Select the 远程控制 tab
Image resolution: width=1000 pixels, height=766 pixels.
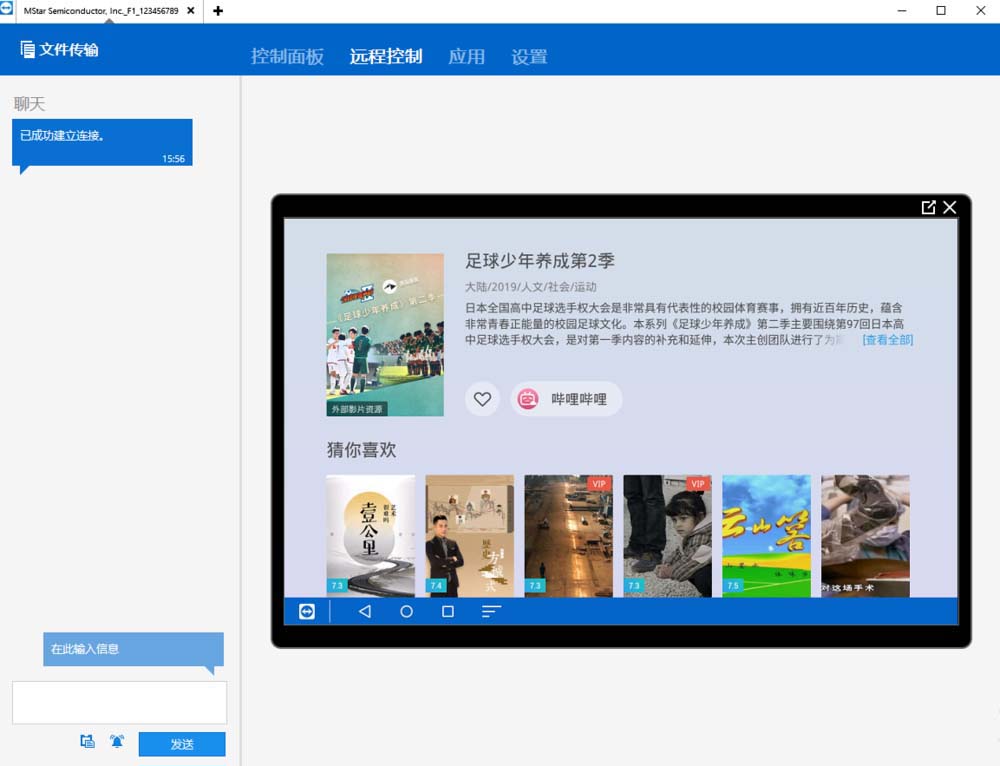(386, 57)
